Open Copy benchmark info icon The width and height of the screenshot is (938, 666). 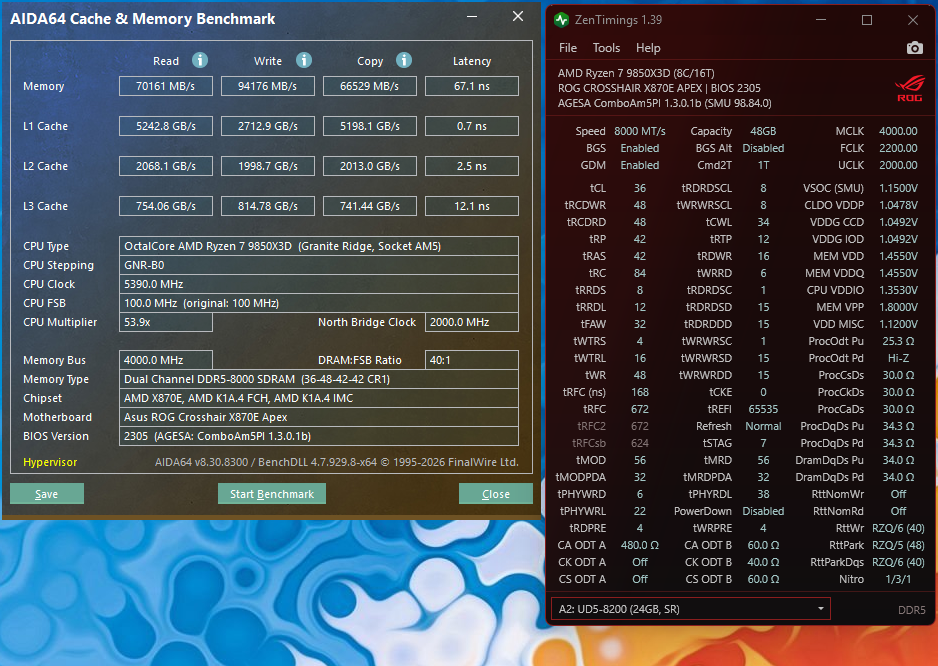pyautogui.click(x=404, y=60)
